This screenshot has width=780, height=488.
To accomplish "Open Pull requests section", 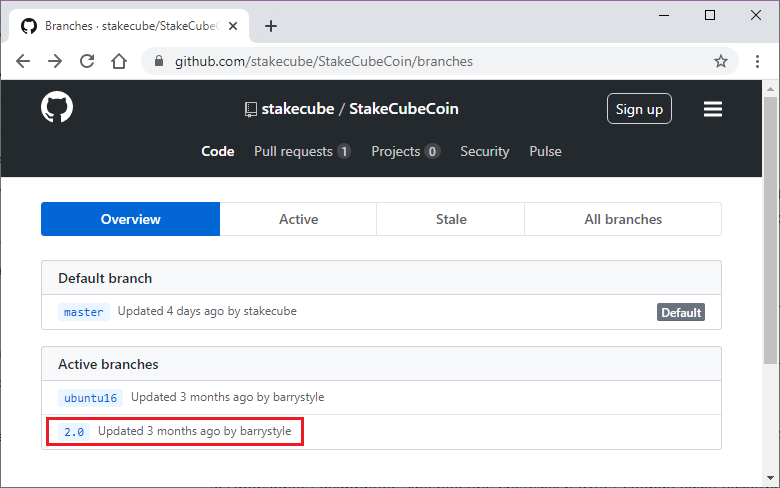I will [x=302, y=151].
